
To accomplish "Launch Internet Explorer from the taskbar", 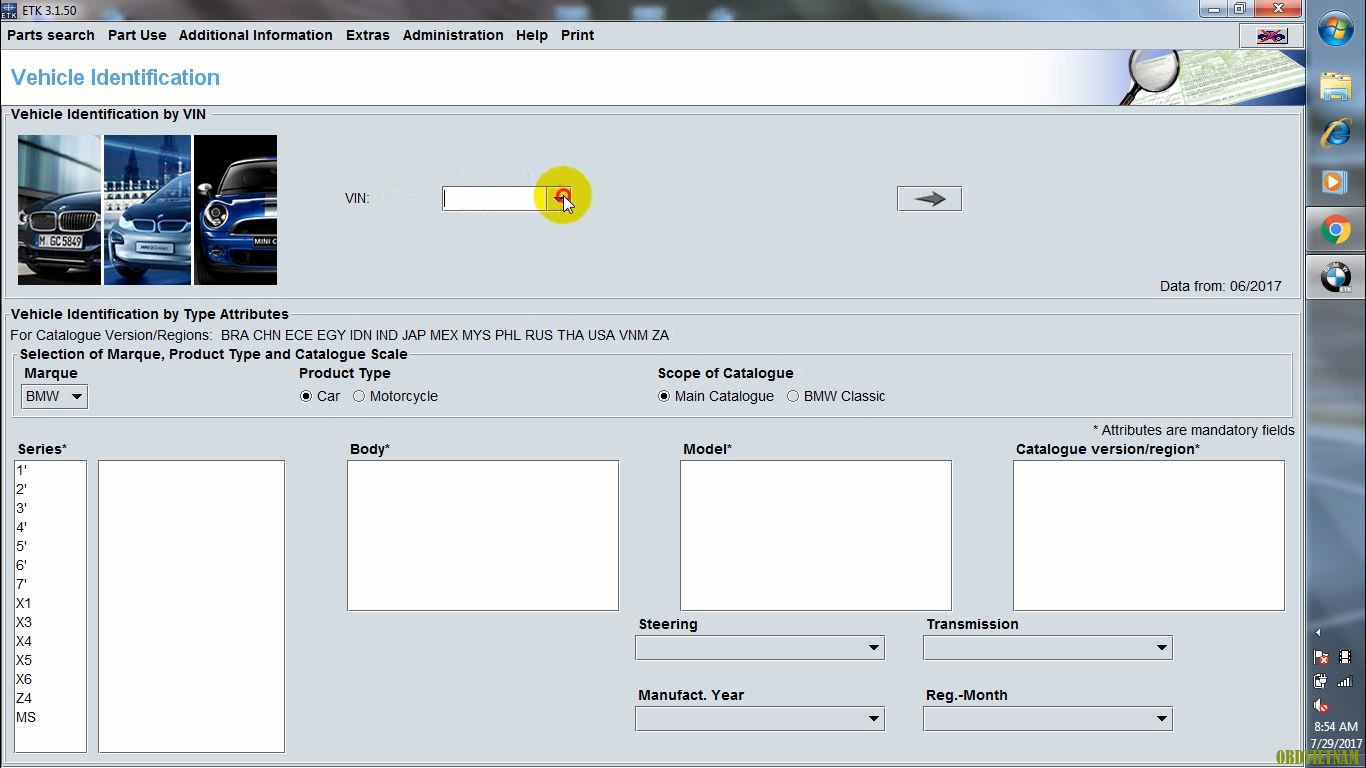I will coord(1336,134).
